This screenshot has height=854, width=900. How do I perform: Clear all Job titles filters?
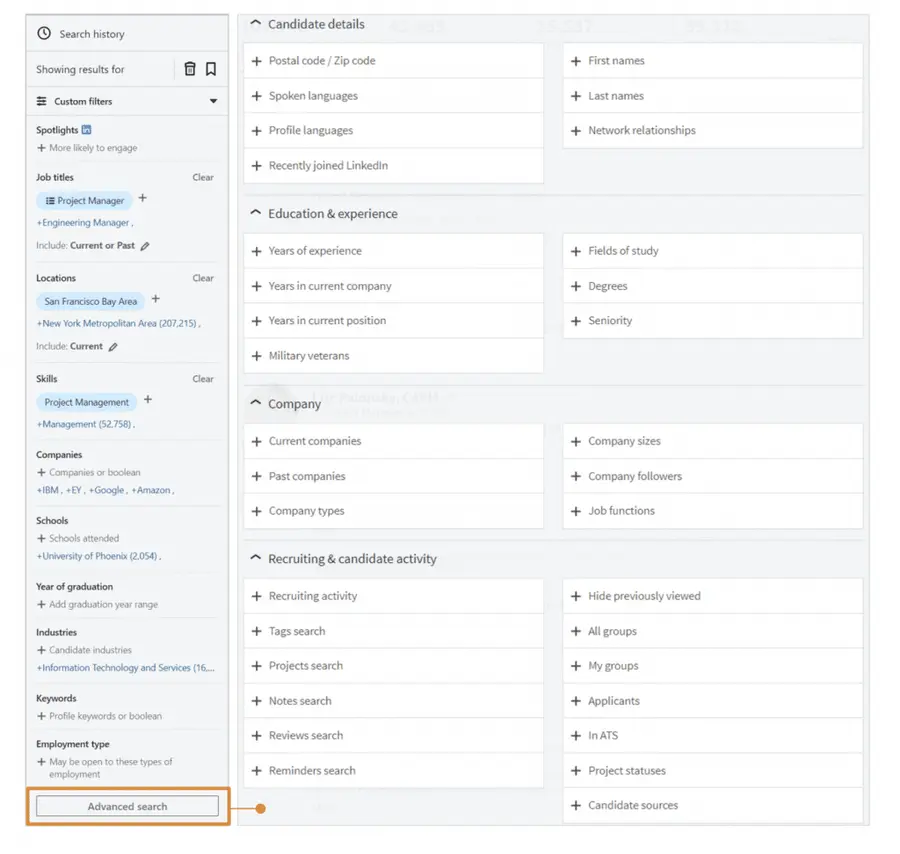(203, 177)
